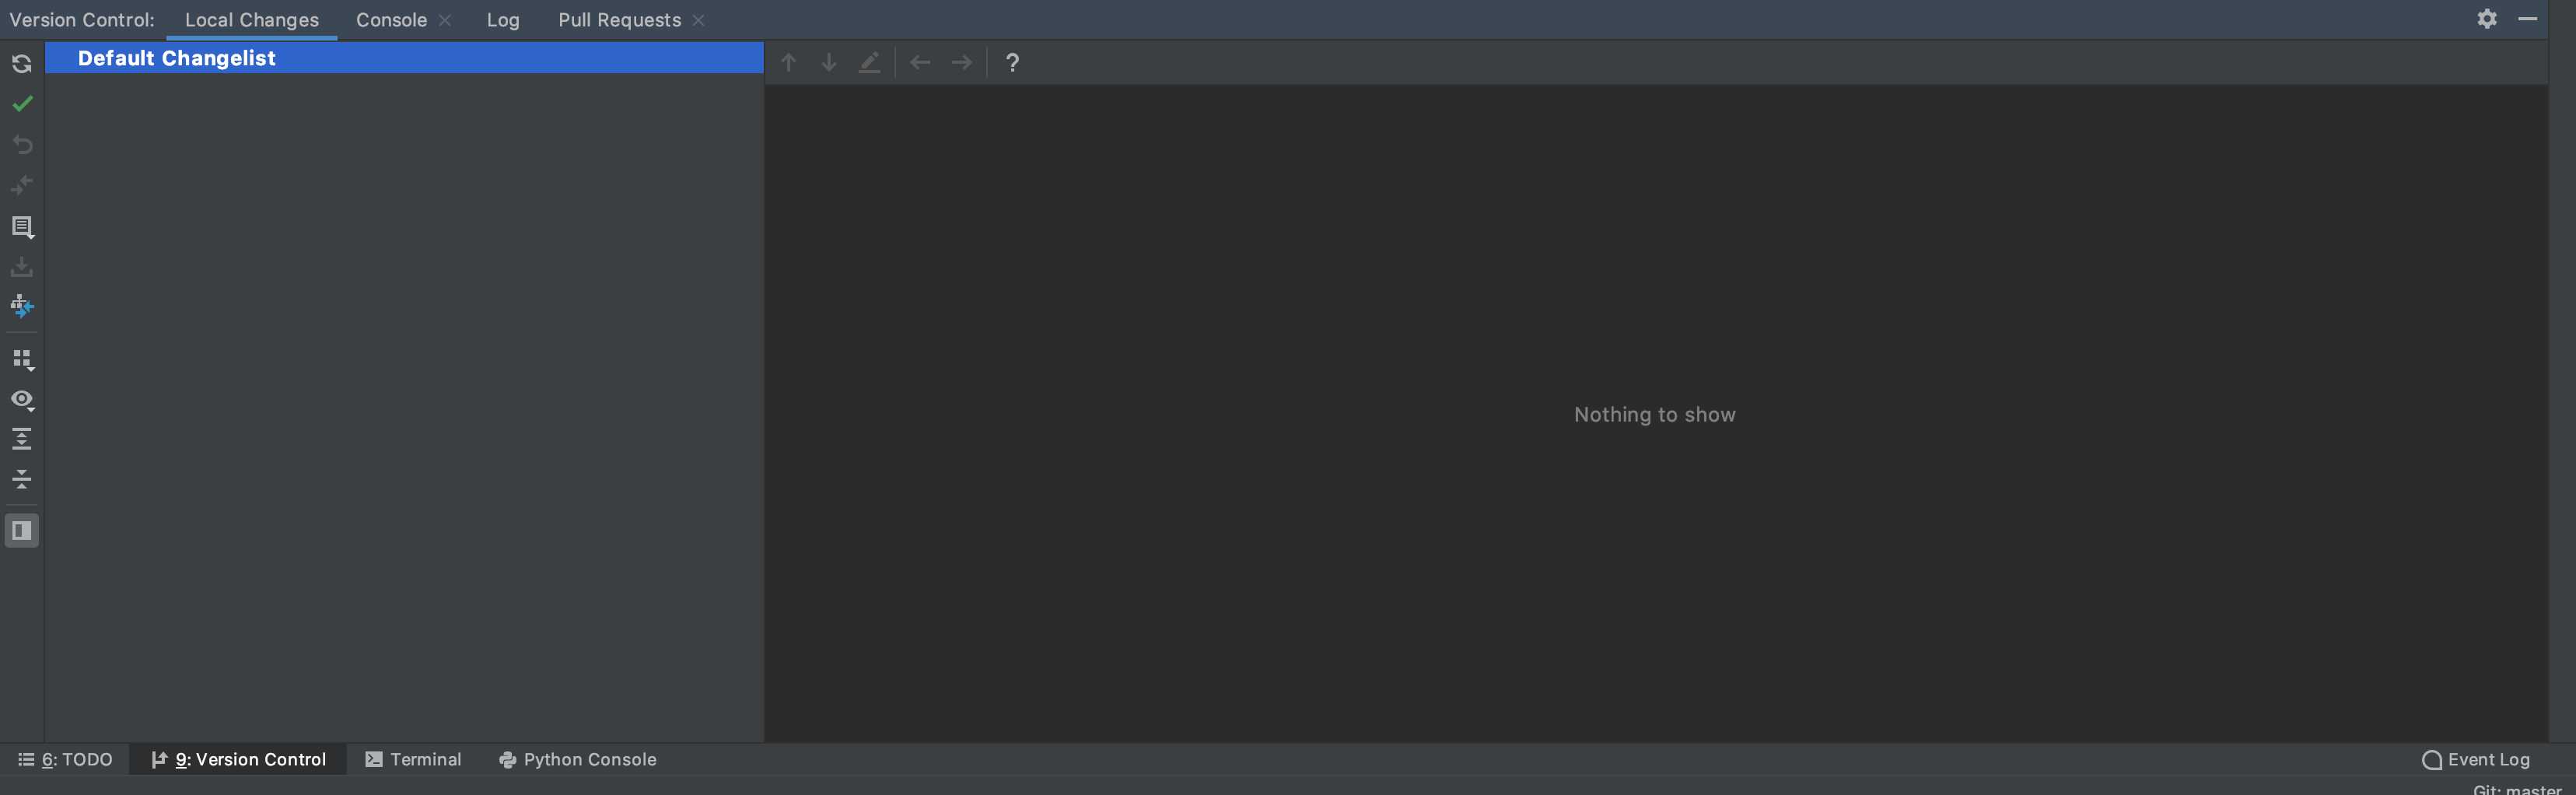This screenshot has height=795, width=2576.
Task: Toggle the Preview Diff panel button
Action: [22, 530]
